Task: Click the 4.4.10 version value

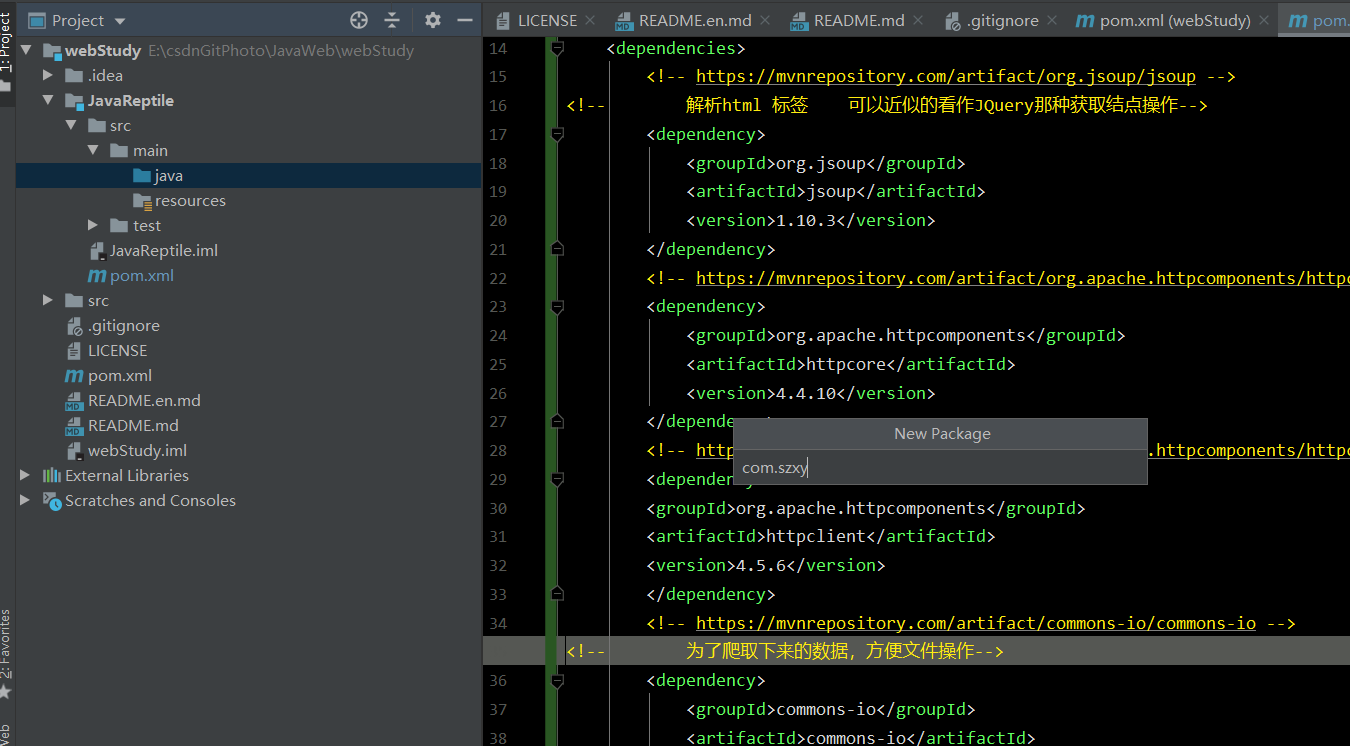Action: coord(806,394)
